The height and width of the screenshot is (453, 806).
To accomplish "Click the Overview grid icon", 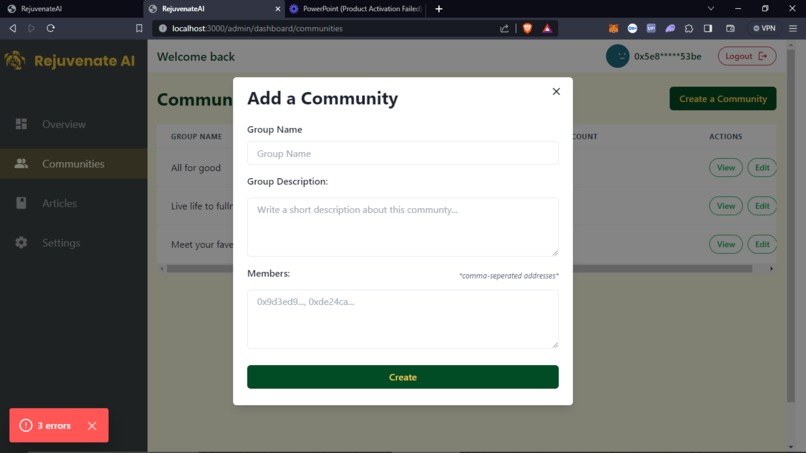I will pos(21,124).
